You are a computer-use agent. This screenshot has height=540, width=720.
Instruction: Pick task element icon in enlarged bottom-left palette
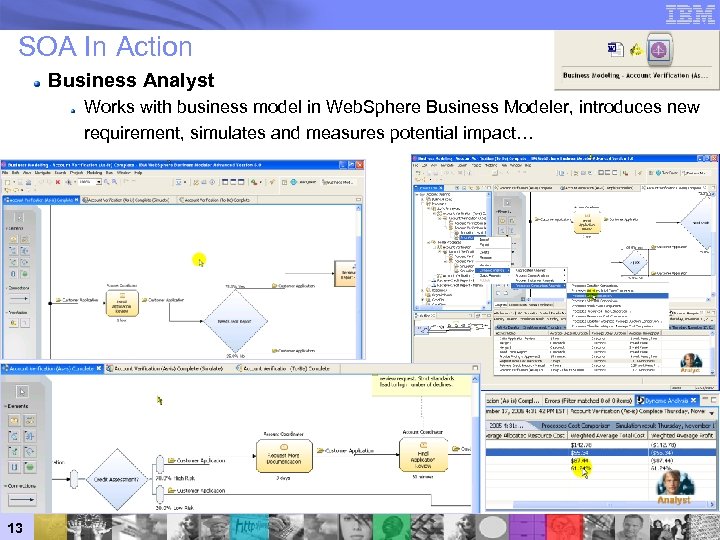(x=14, y=421)
